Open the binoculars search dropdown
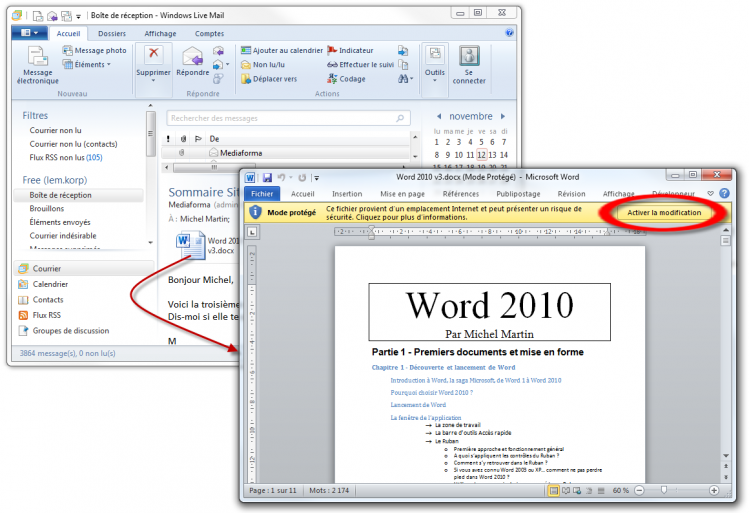 (x=406, y=79)
